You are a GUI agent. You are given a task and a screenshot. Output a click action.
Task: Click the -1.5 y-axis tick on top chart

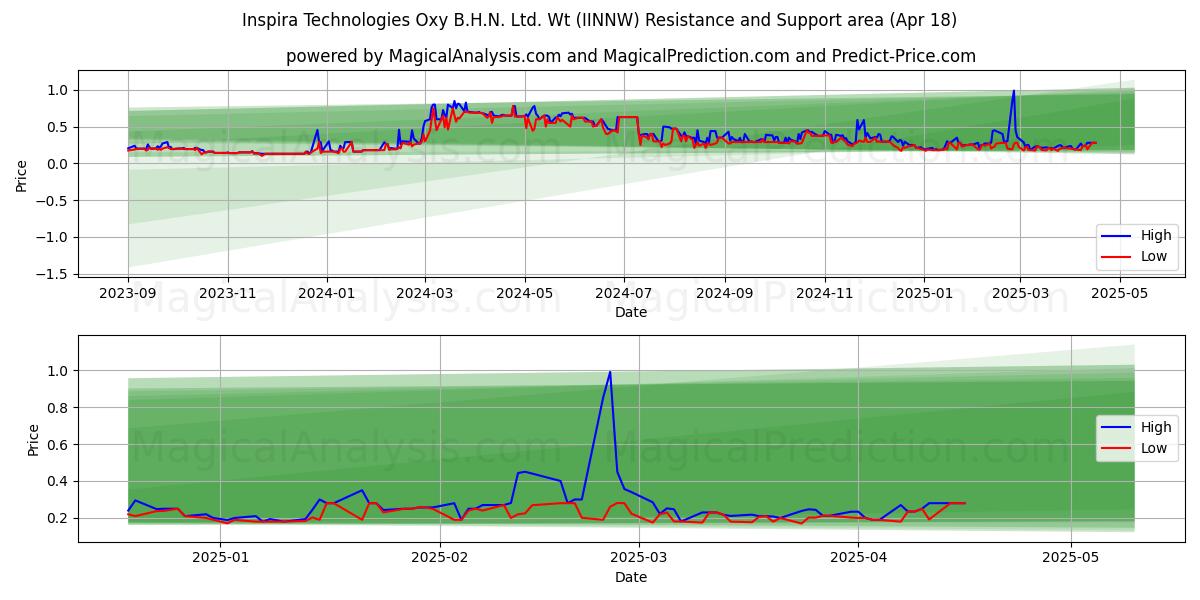click(54, 274)
